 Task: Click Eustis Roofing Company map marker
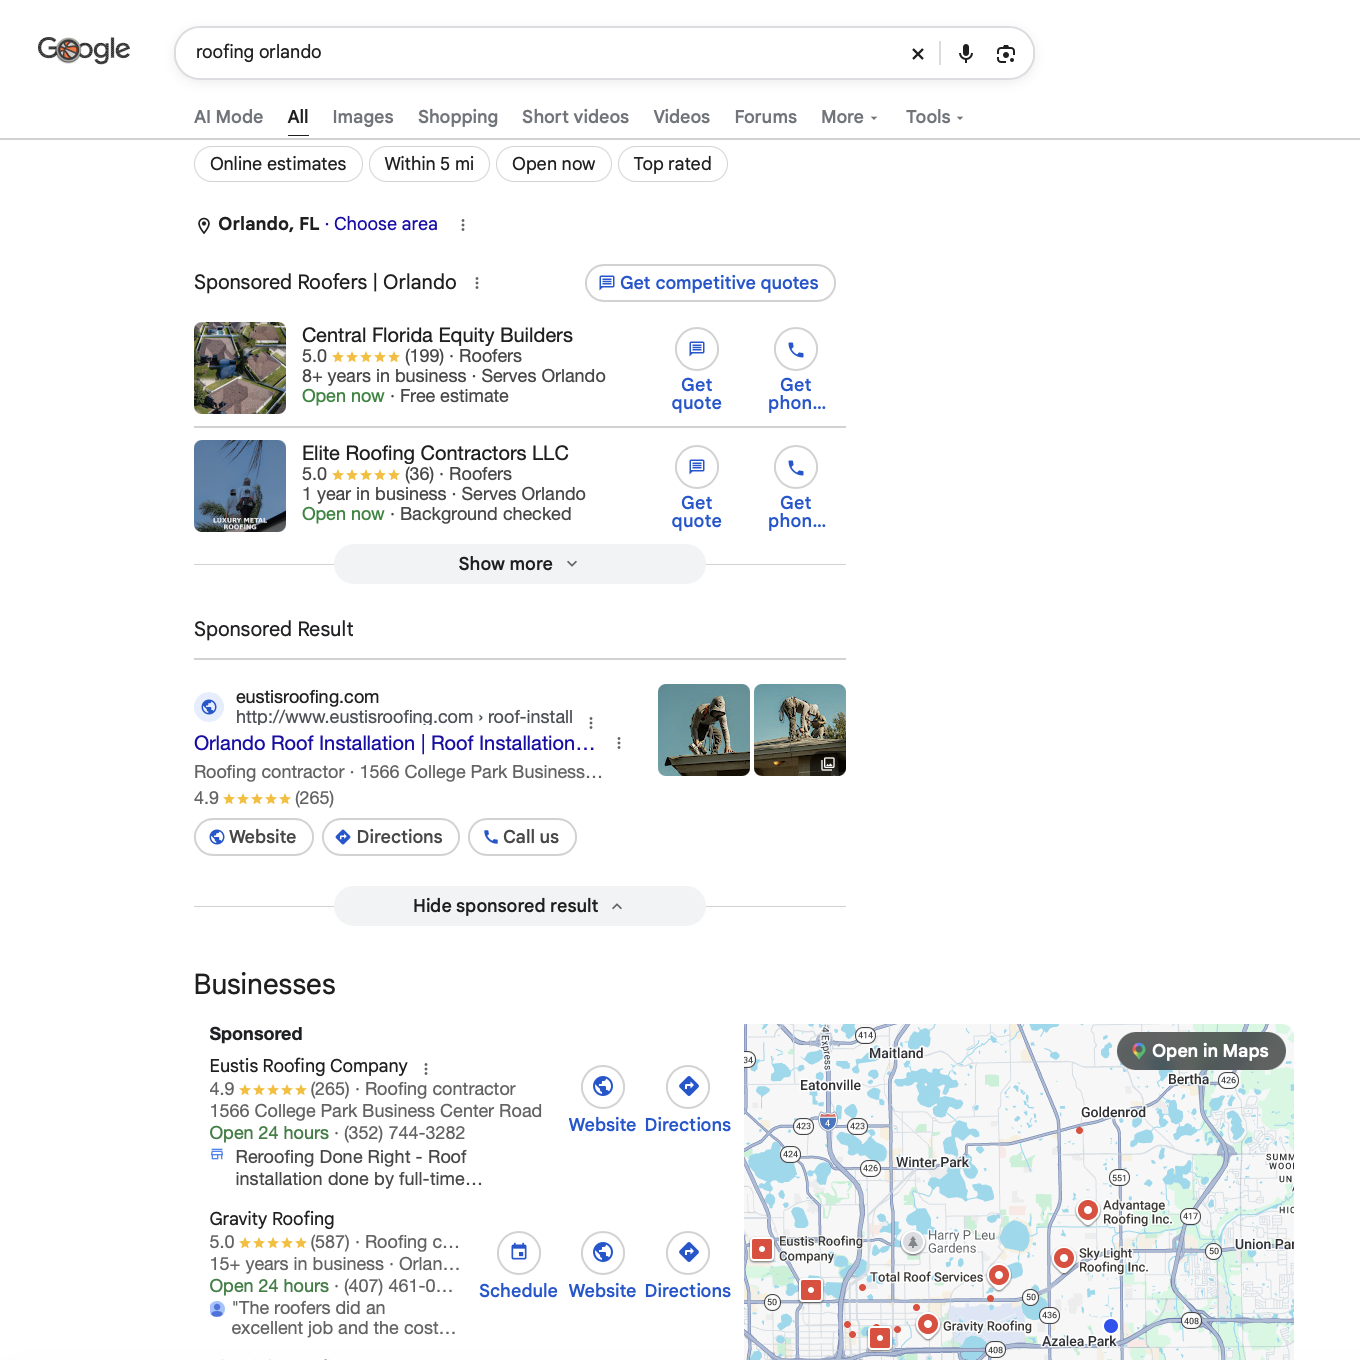[x=762, y=1249]
